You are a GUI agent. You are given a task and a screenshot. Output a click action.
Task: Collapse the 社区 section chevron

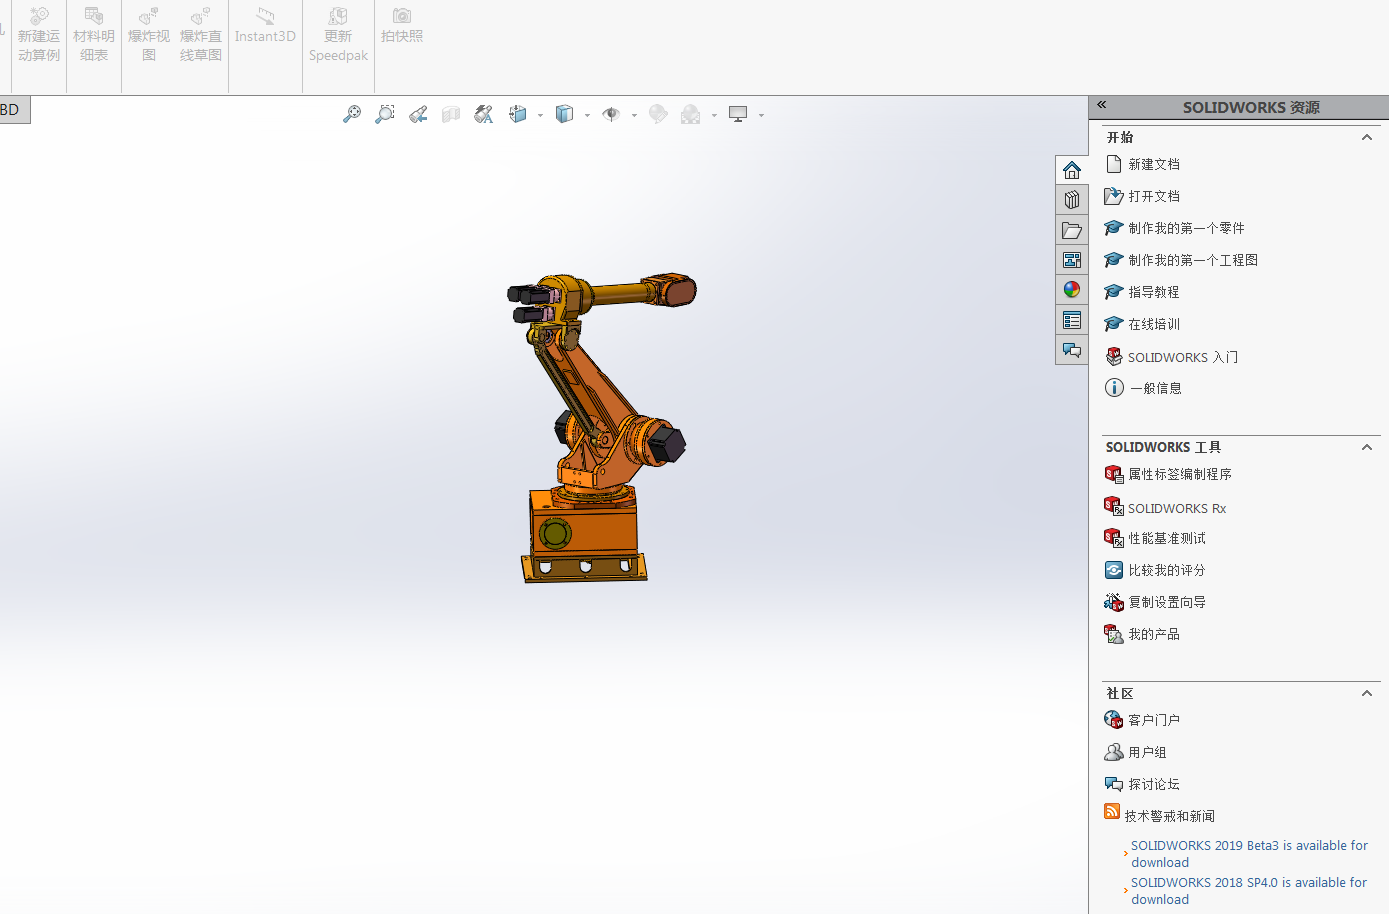click(1367, 693)
